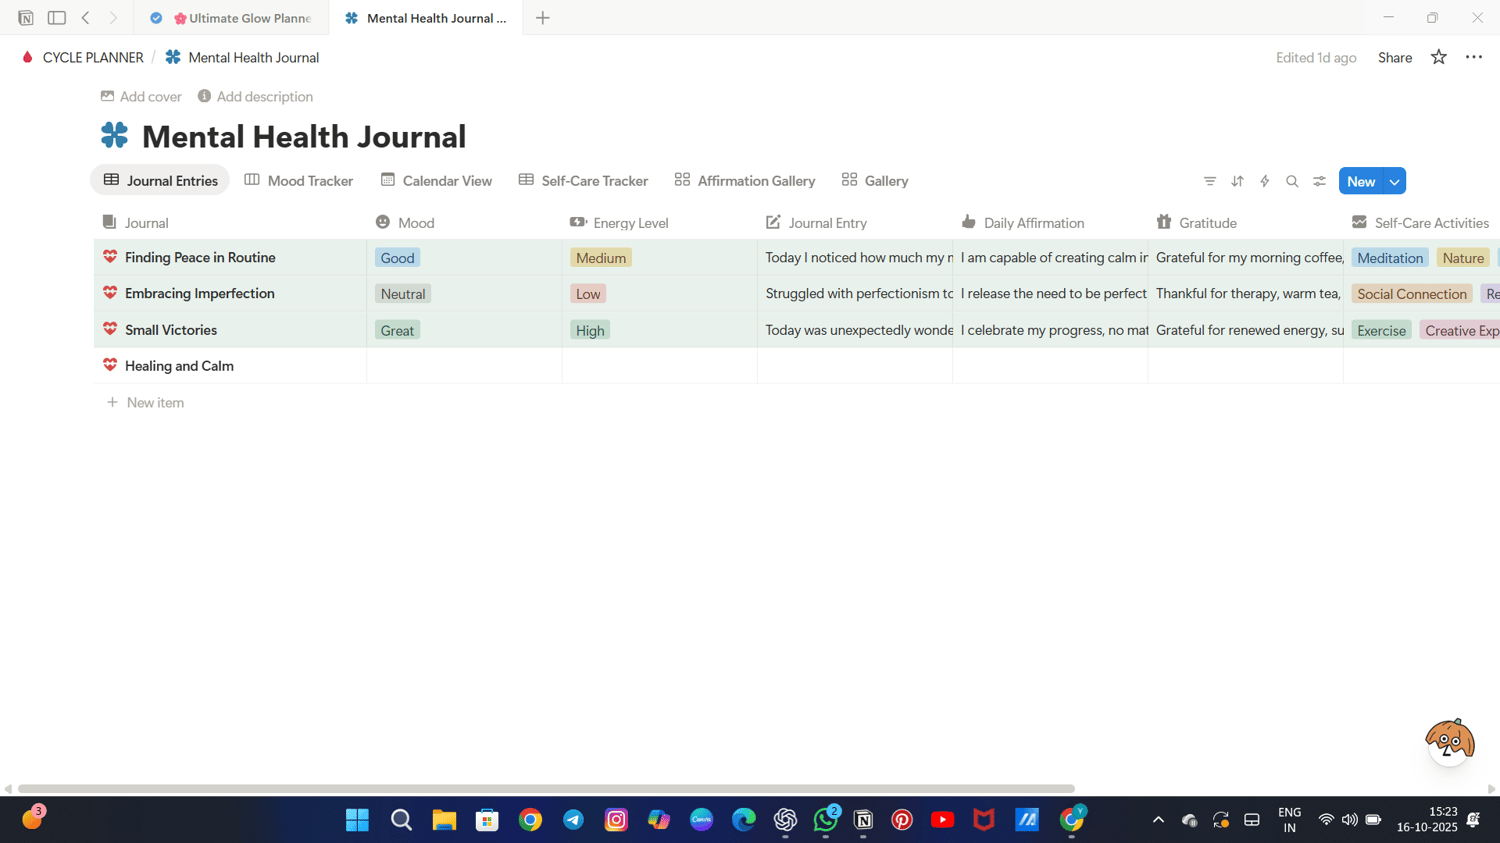Image resolution: width=1500 pixels, height=843 pixels.
Task: Open the Great mood tag selector
Action: (x=397, y=330)
